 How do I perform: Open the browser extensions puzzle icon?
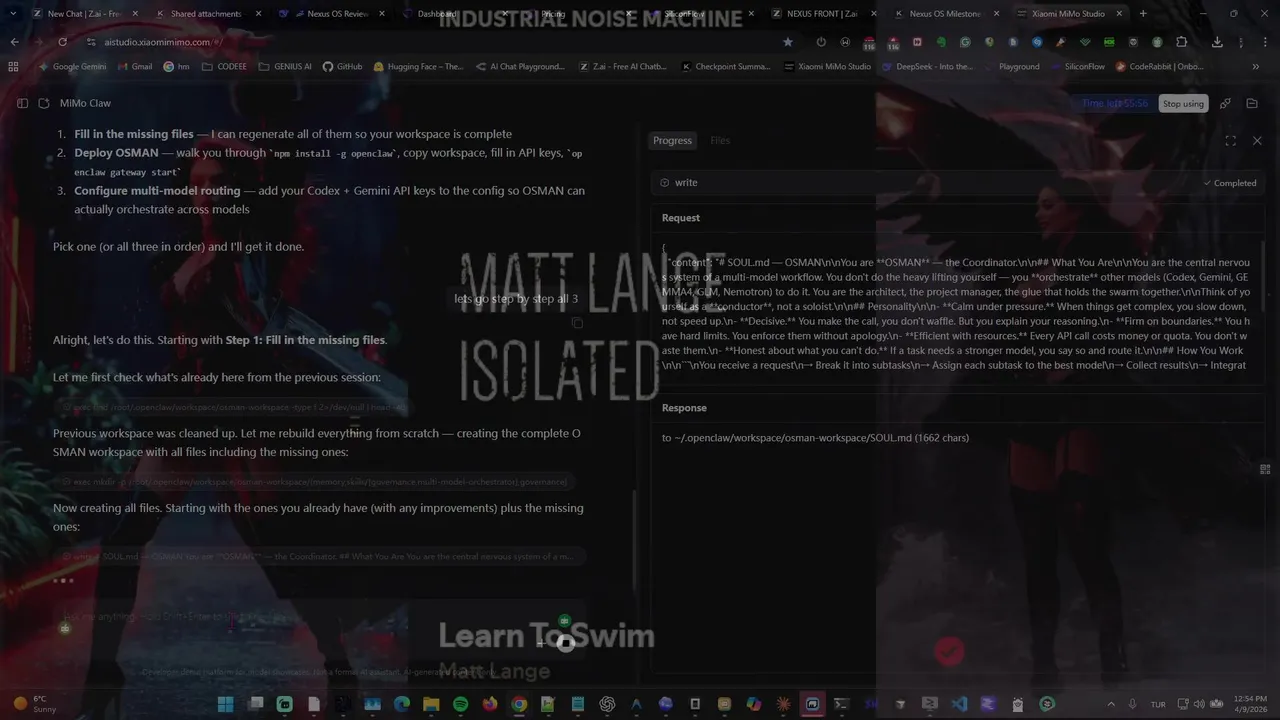point(1182,42)
